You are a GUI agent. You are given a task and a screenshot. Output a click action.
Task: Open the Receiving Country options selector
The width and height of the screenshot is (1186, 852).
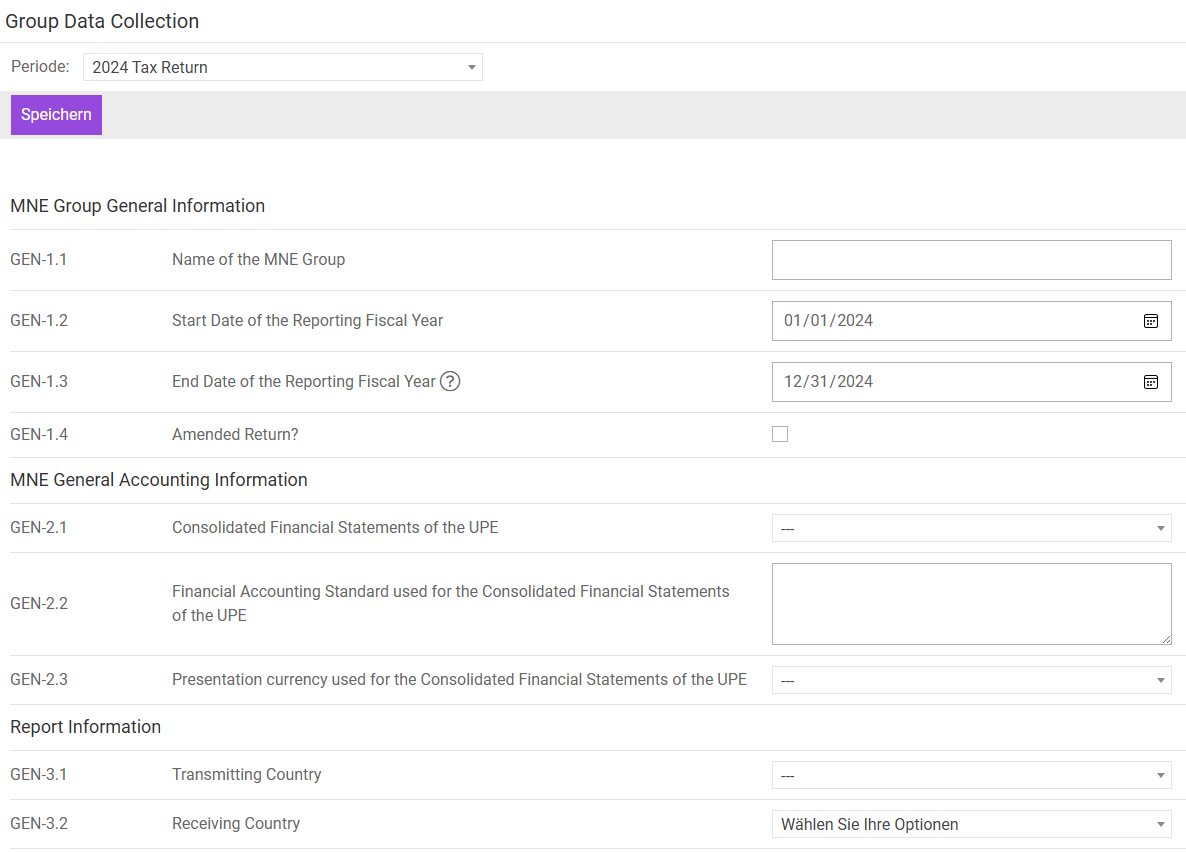click(x=970, y=824)
